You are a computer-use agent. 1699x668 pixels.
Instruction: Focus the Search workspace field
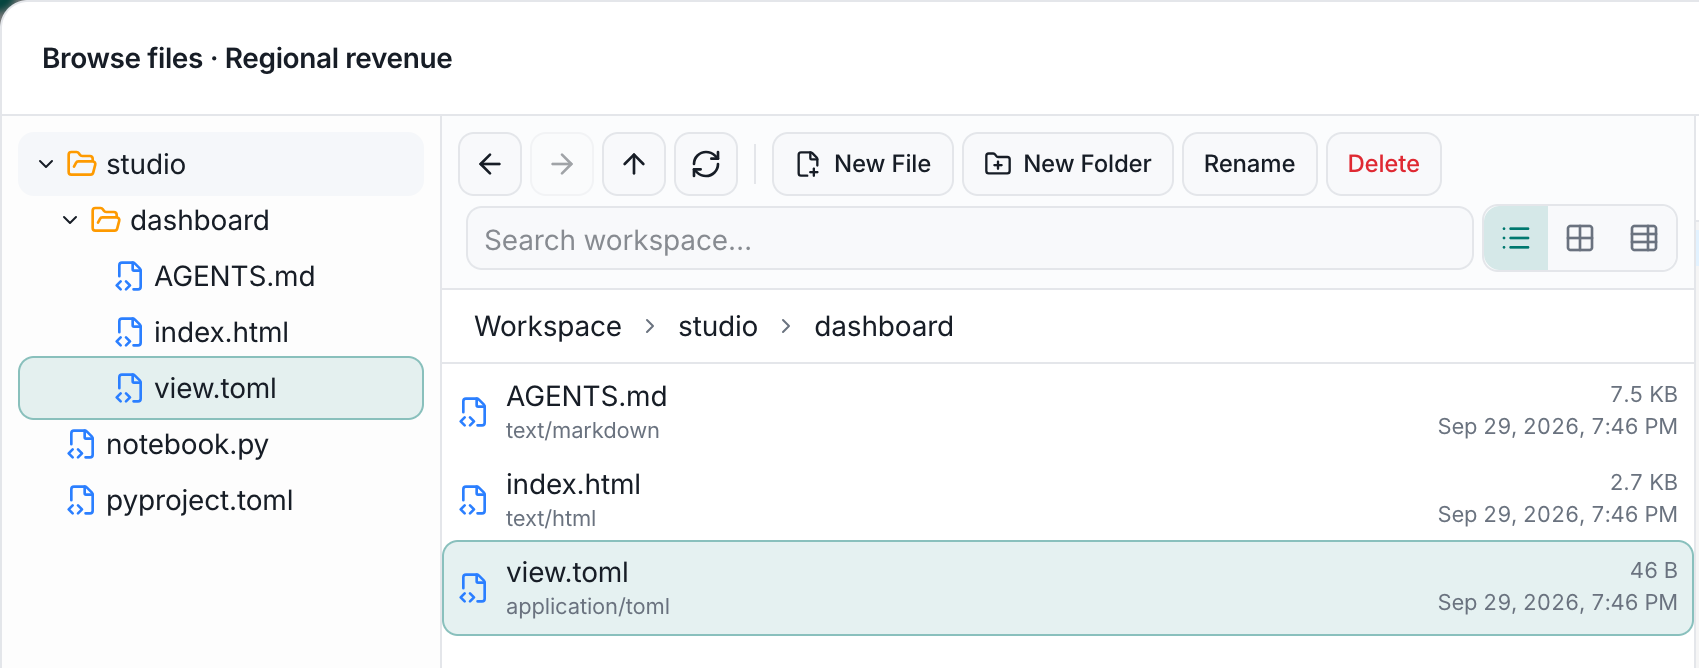pyautogui.click(x=970, y=239)
